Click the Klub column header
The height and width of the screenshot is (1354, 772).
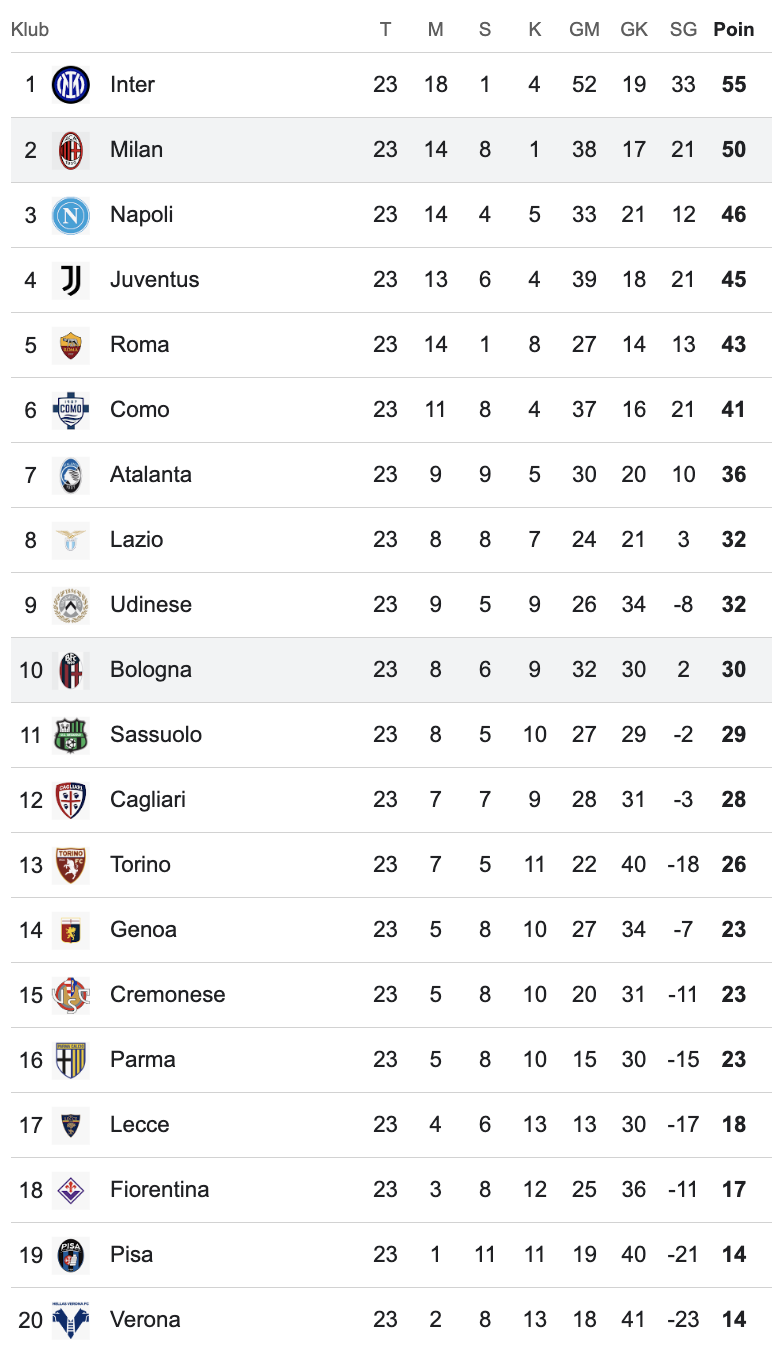pos(30,30)
